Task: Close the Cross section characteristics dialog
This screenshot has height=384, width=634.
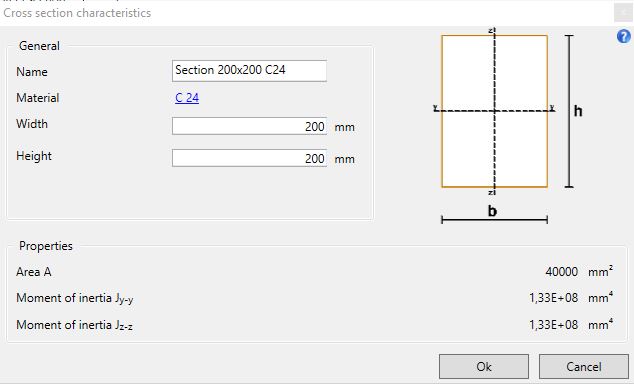Action: coord(623,13)
